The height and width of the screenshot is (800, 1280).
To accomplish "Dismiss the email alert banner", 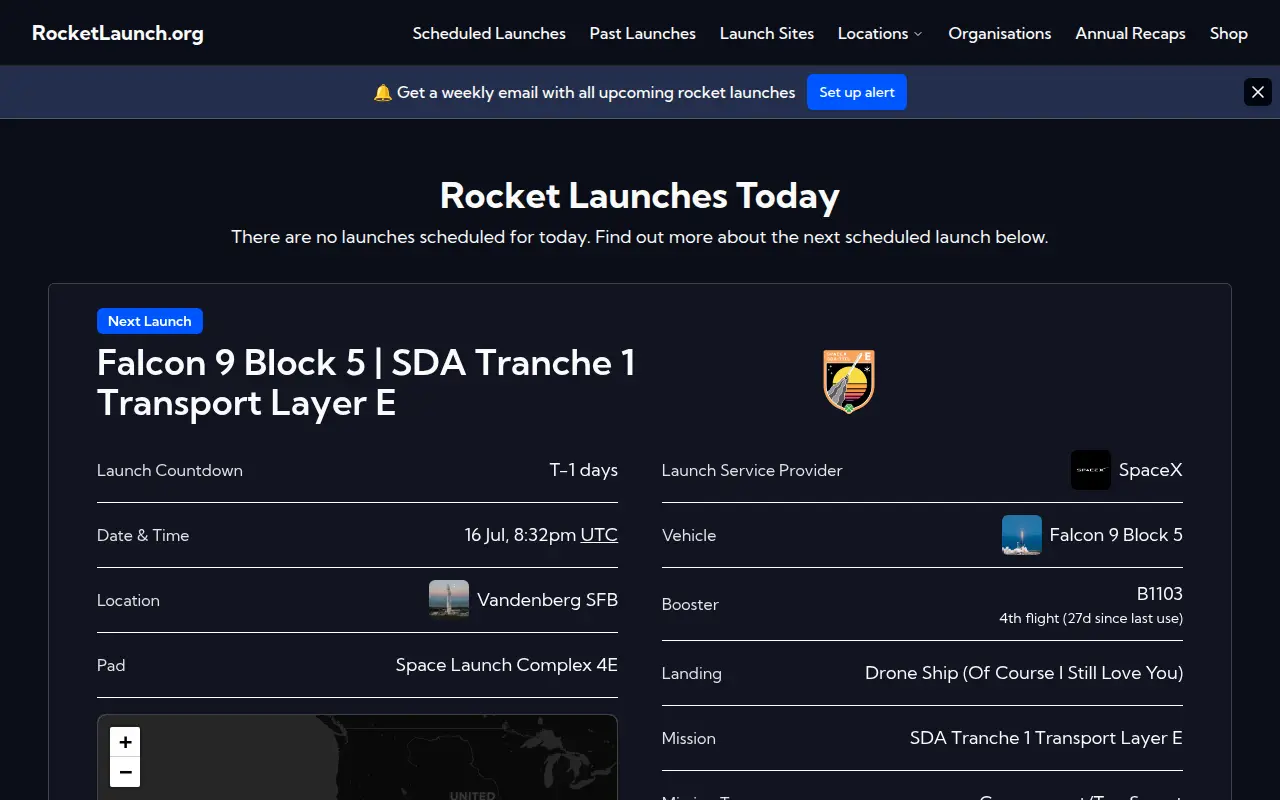I will coord(1258,92).
